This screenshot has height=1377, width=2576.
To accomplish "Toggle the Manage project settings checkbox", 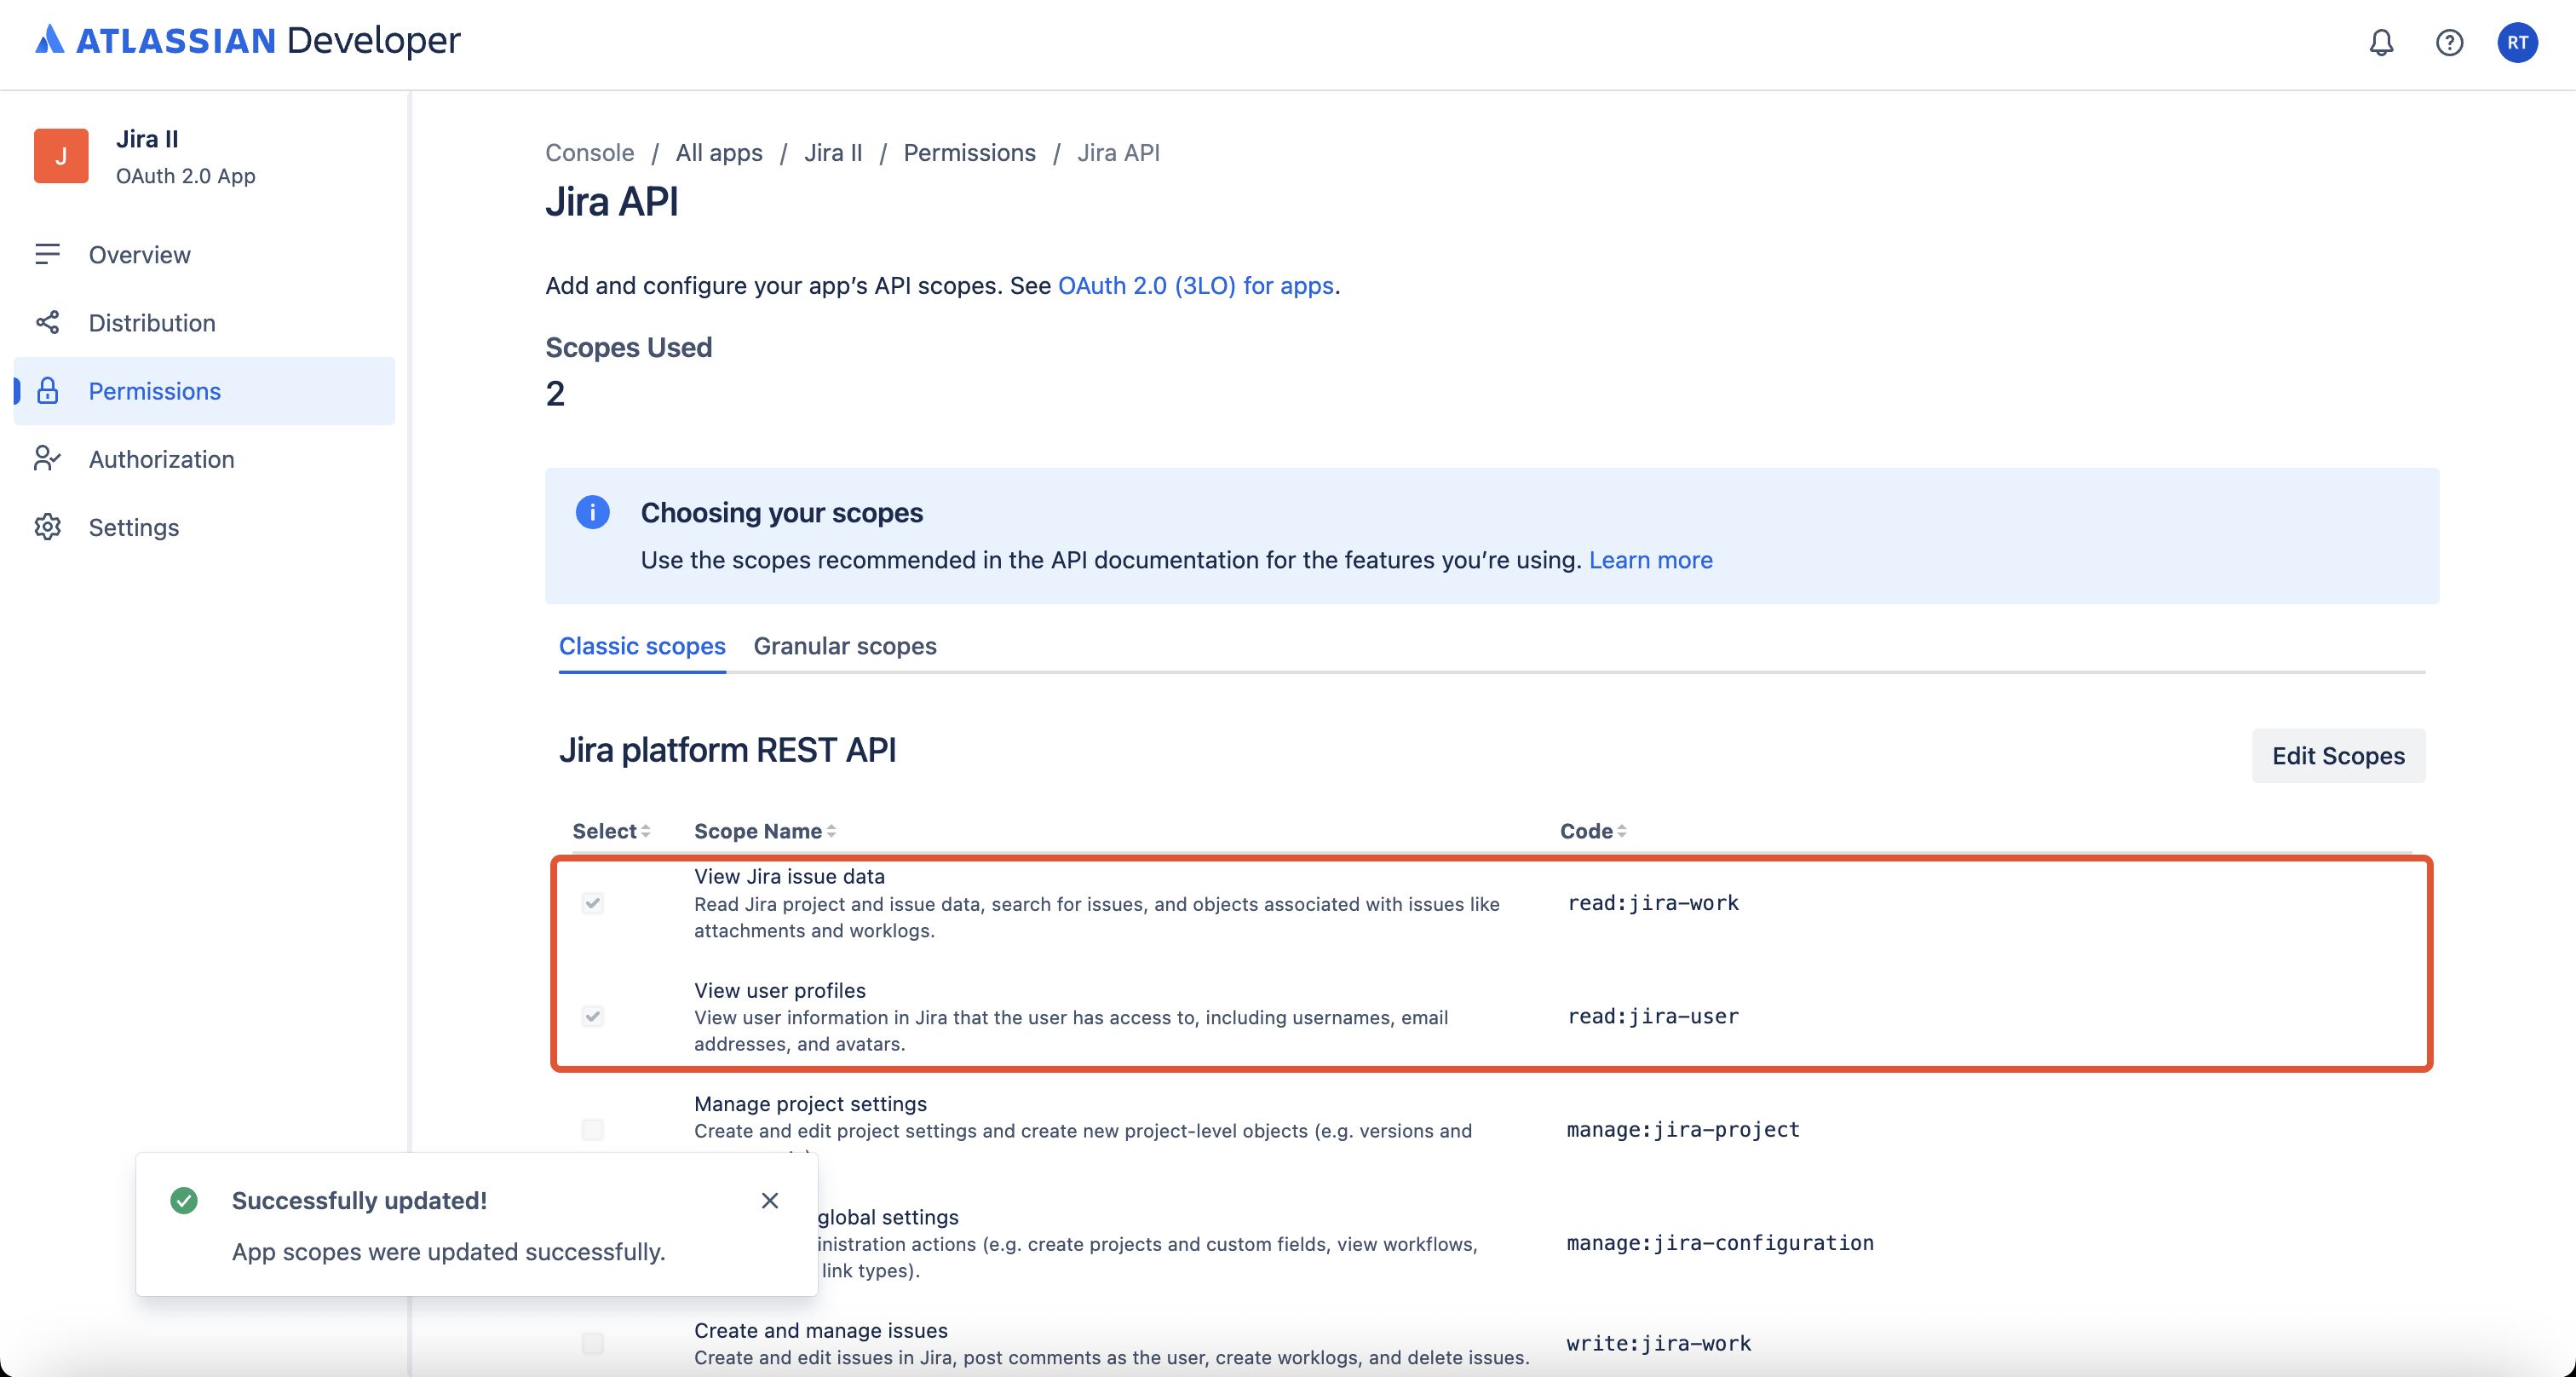I will pyautogui.click(x=593, y=1129).
